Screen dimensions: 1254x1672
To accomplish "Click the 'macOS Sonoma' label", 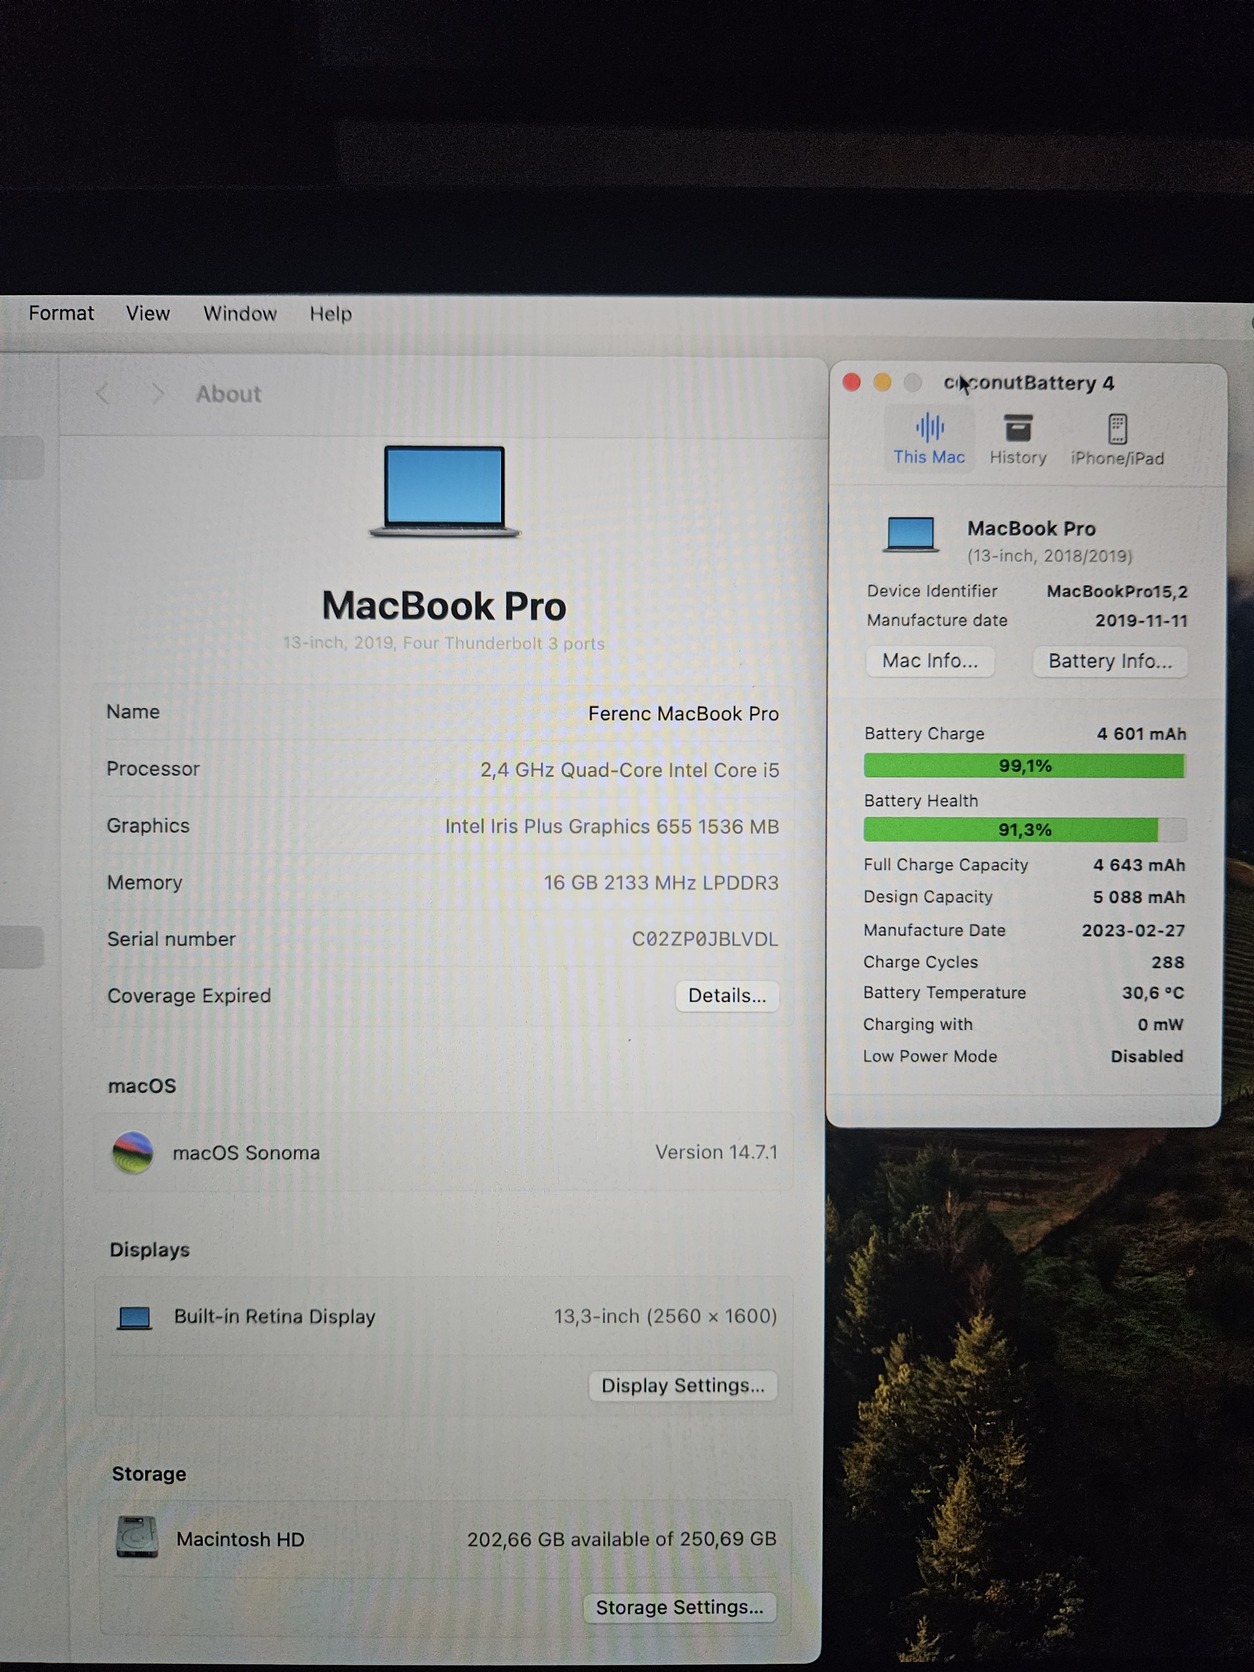I will coord(246,1153).
